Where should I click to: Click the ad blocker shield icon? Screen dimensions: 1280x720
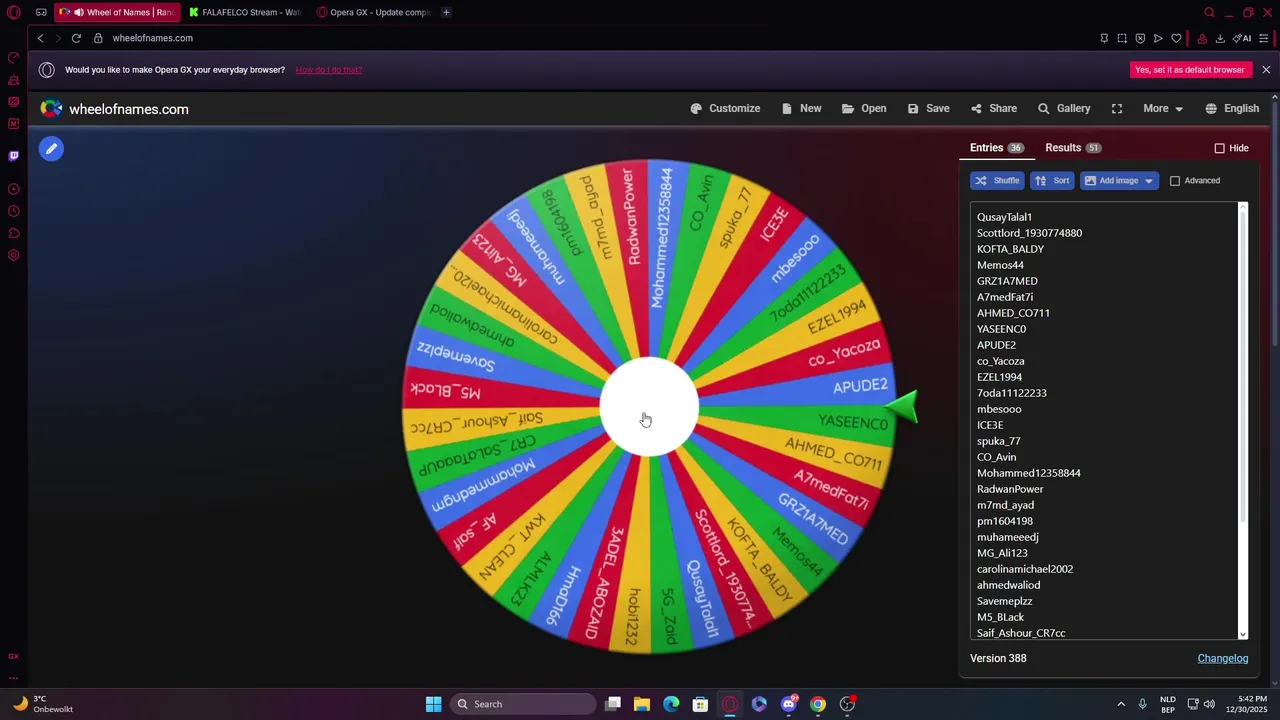(x=1140, y=38)
